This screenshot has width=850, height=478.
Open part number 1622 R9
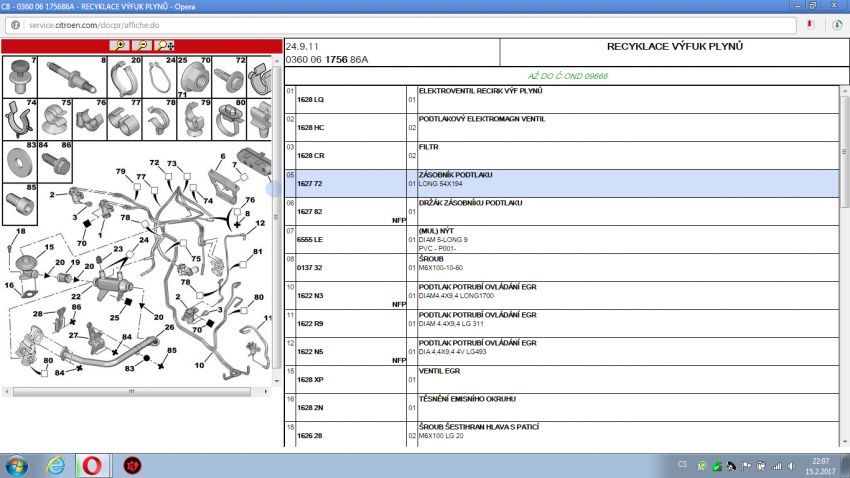pos(310,324)
